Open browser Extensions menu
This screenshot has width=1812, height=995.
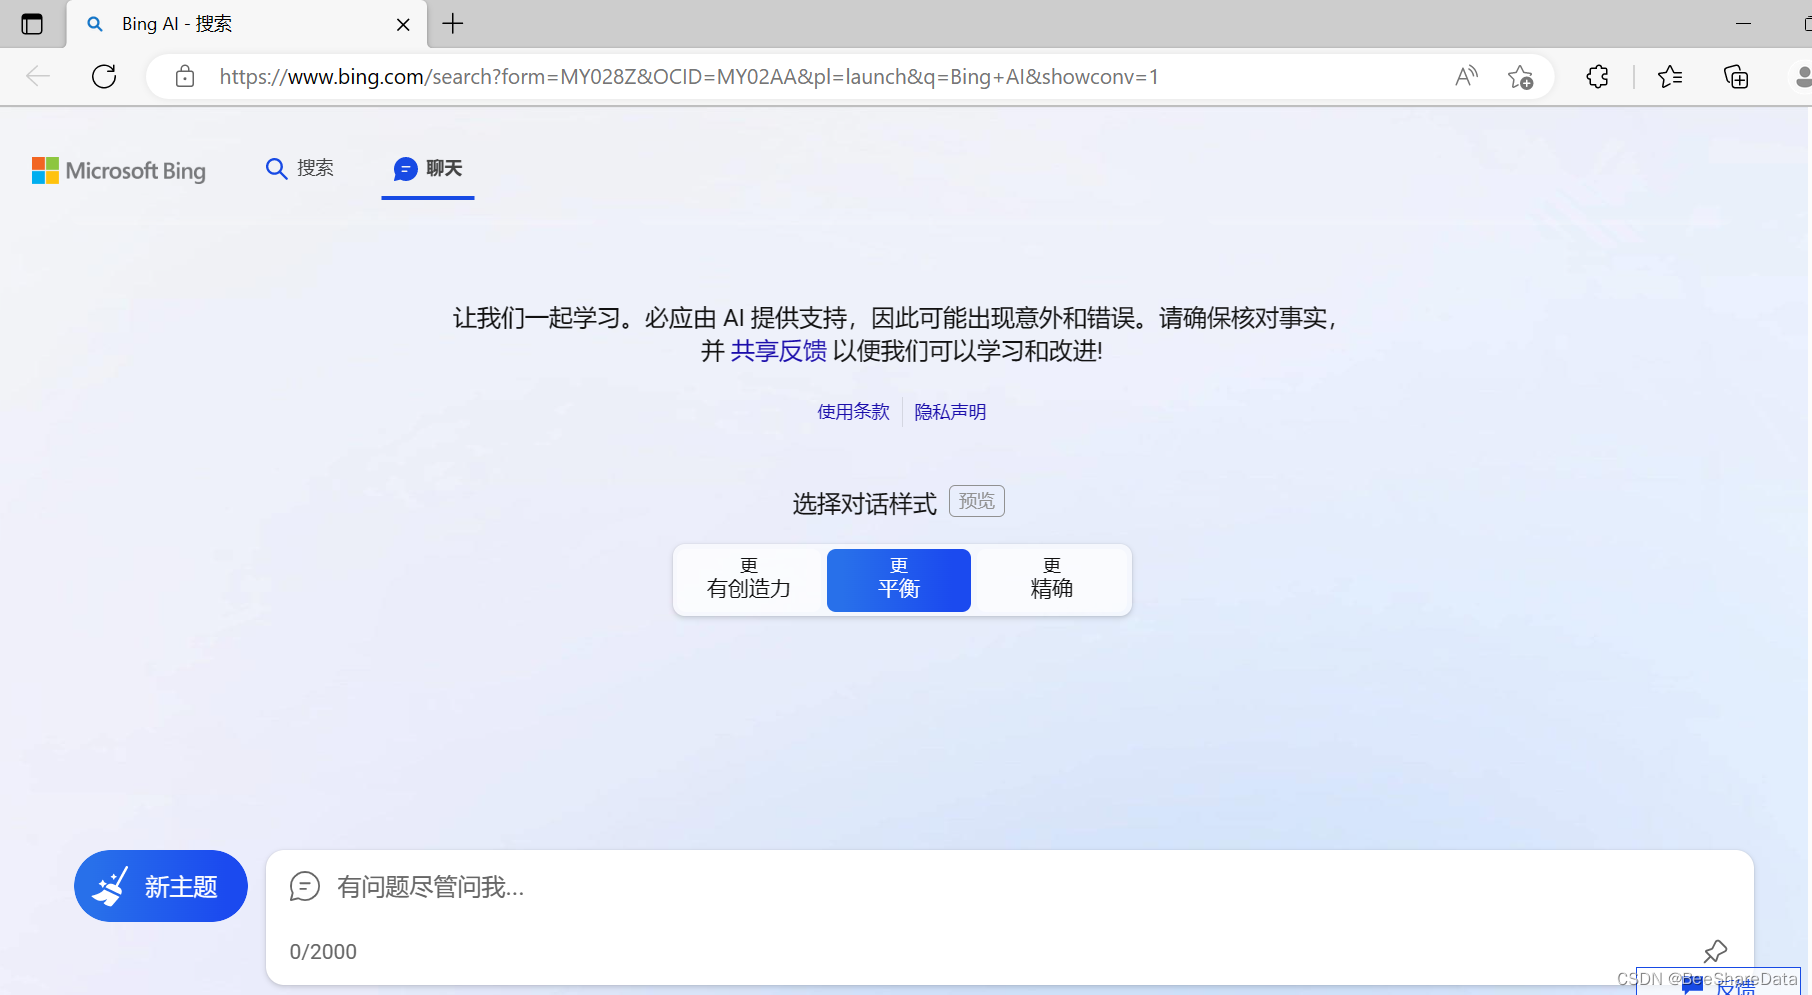(1597, 76)
